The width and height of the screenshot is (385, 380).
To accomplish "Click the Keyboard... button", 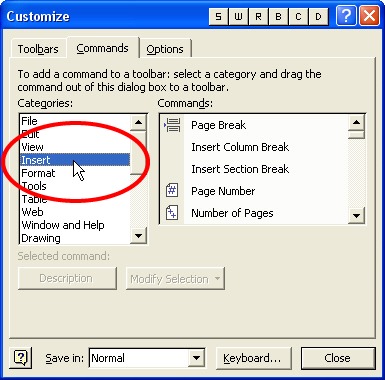I will (x=254, y=358).
